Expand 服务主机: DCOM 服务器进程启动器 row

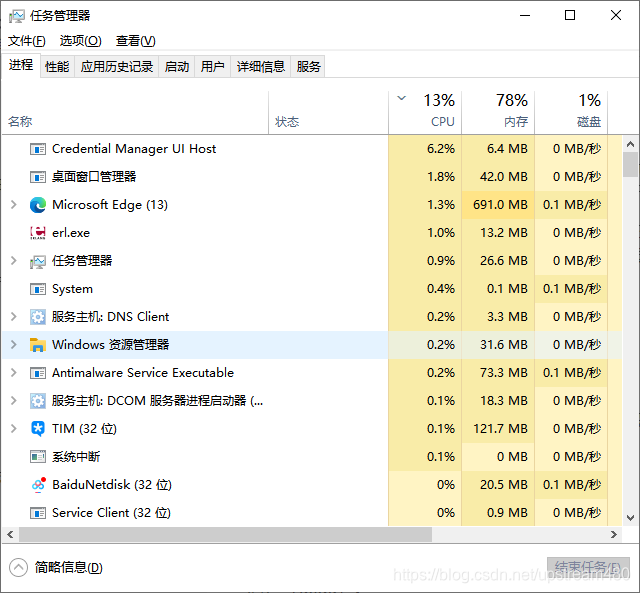[x=13, y=400]
